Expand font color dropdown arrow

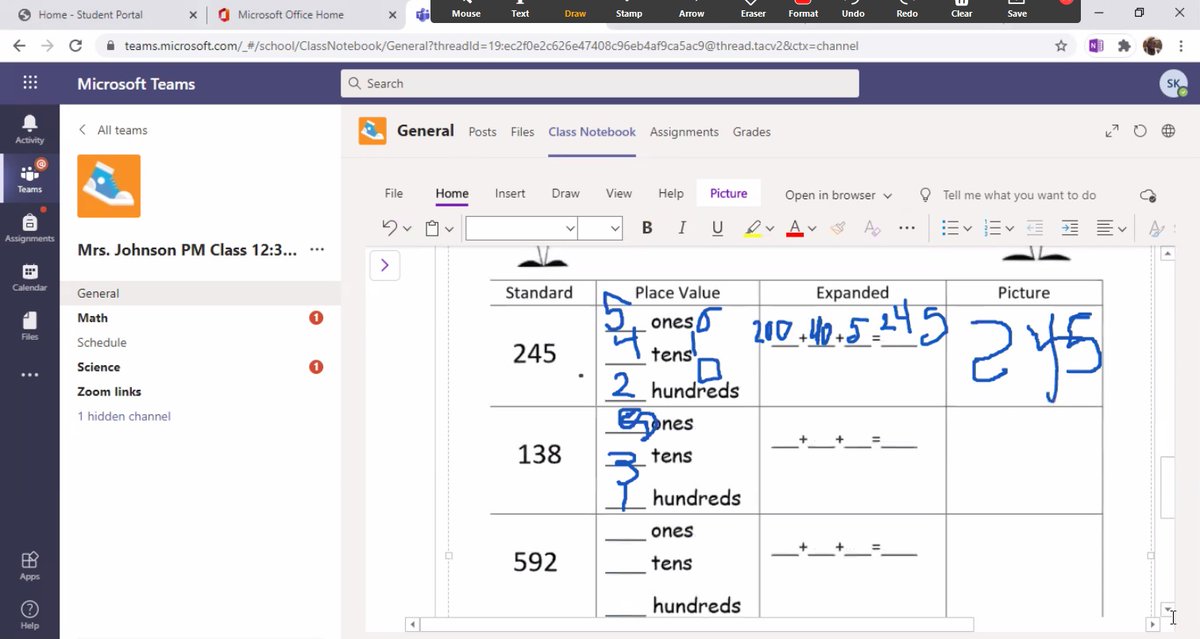point(812,229)
